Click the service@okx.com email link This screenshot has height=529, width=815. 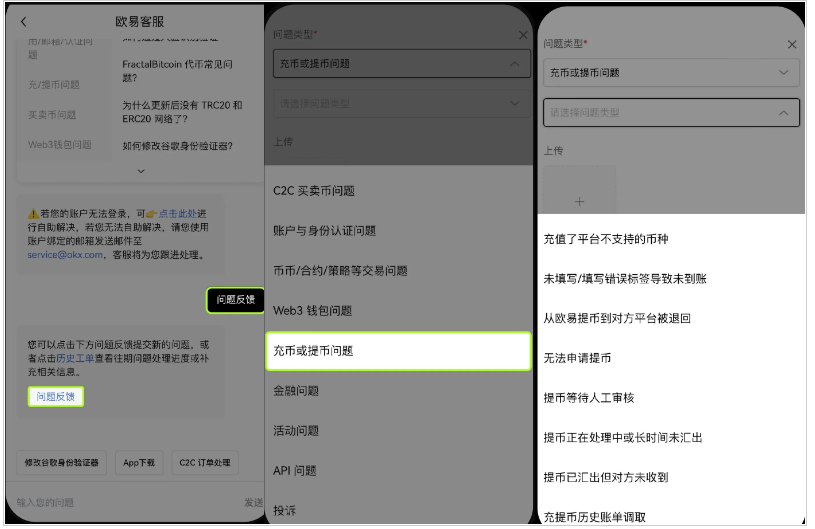[65, 255]
